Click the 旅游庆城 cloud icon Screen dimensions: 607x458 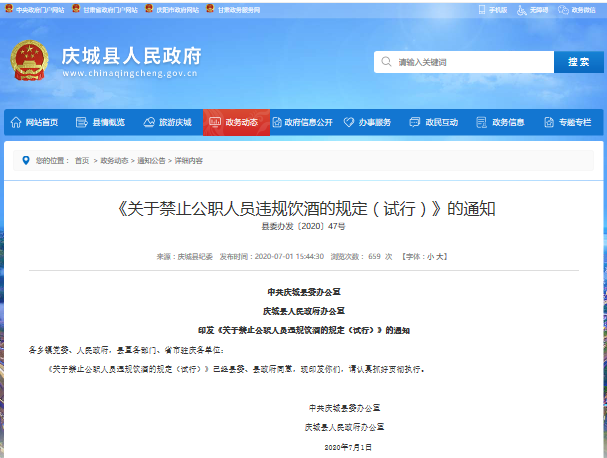[x=149, y=122]
